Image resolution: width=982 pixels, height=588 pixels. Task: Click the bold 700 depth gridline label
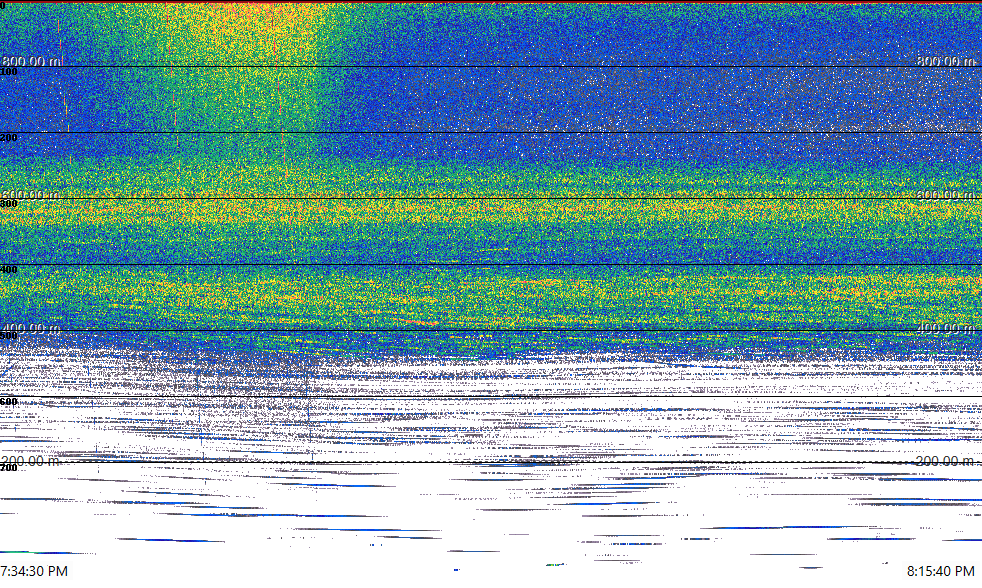coord(9,468)
